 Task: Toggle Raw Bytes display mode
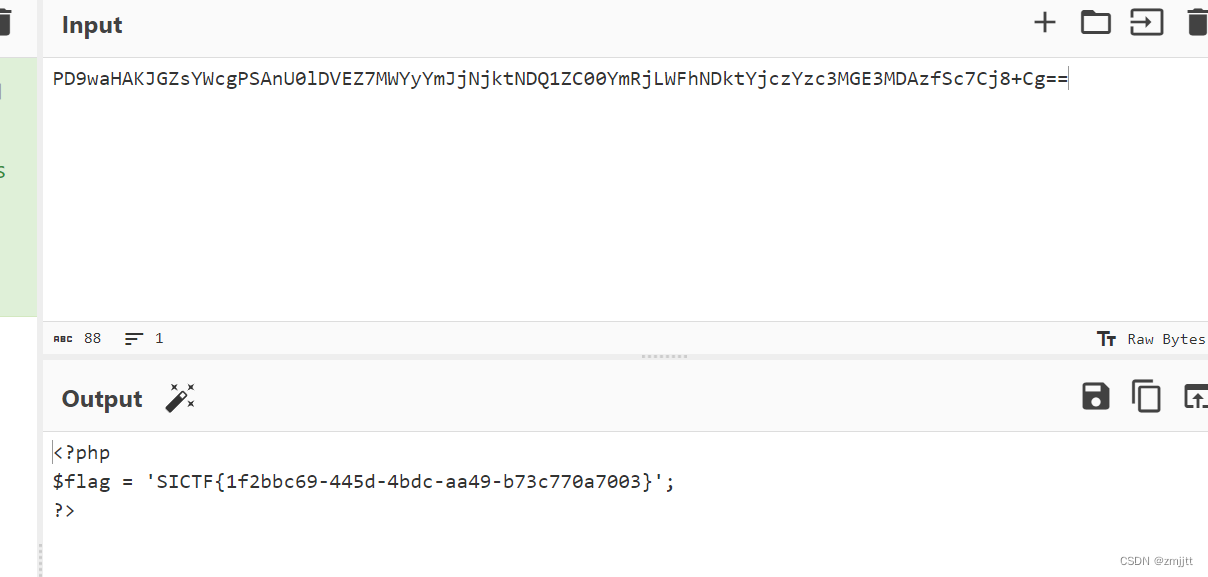(1168, 338)
